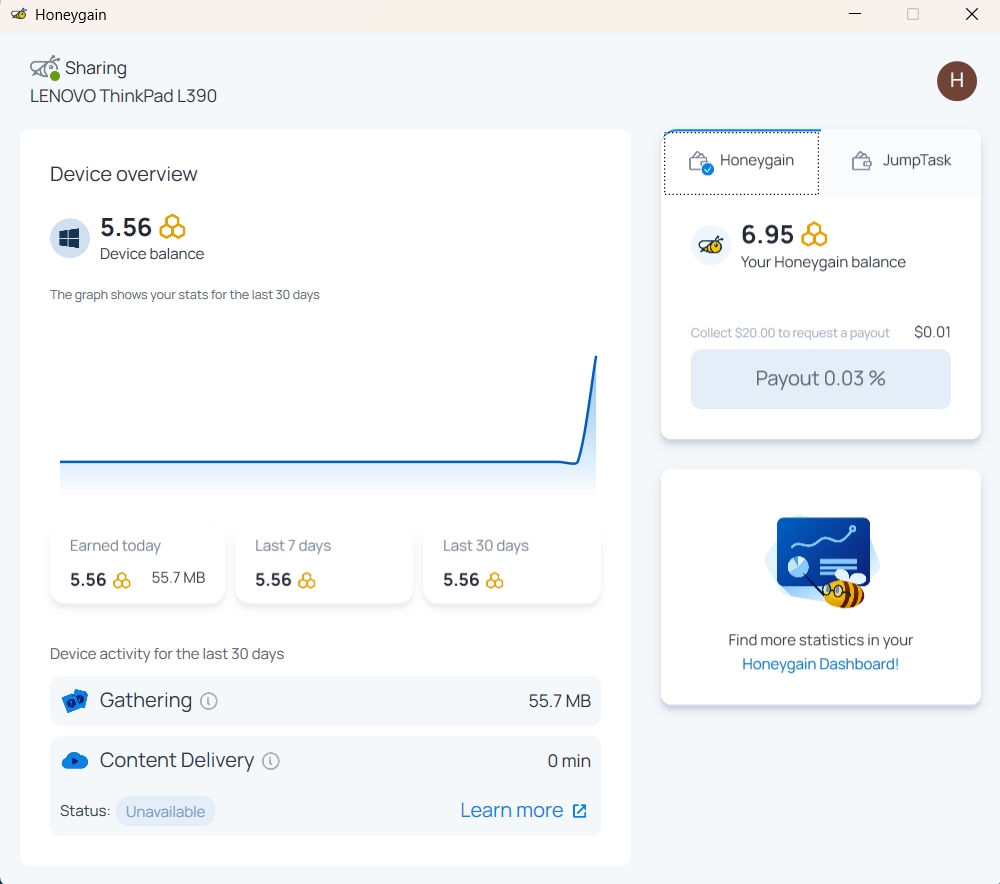1000x884 pixels.
Task: Click the Honeygain app icon in title bar
Action: point(19,14)
